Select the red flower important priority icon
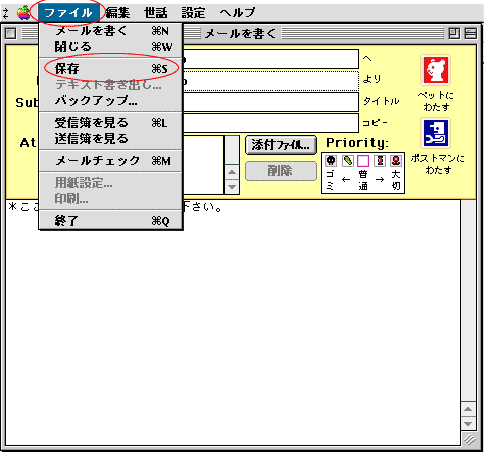This screenshot has height=452, width=484. click(396, 161)
